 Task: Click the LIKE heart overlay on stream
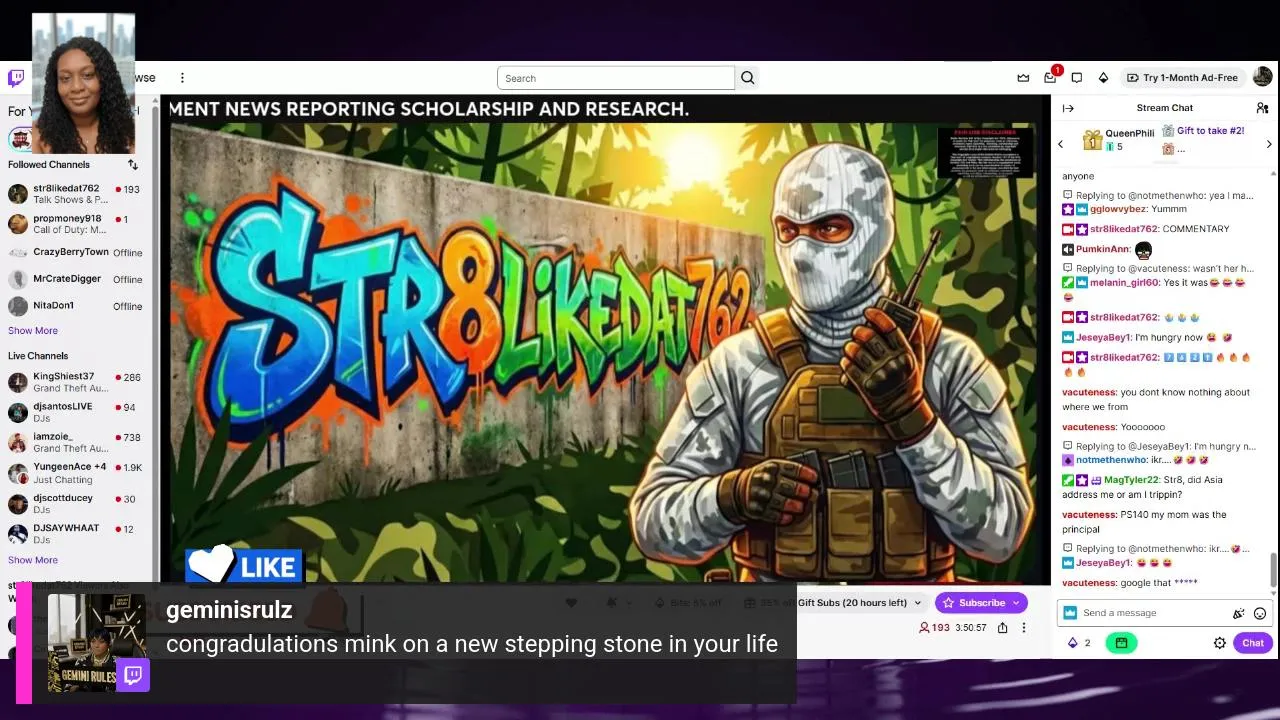click(243, 566)
